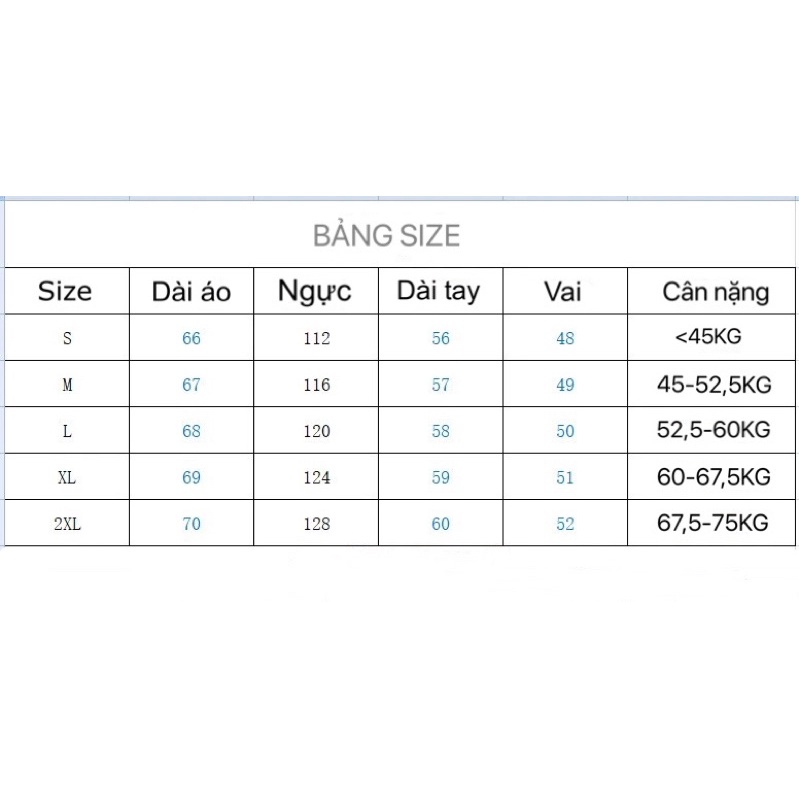
Task: Click the blue 66 shirt length value
Action: 191,338
